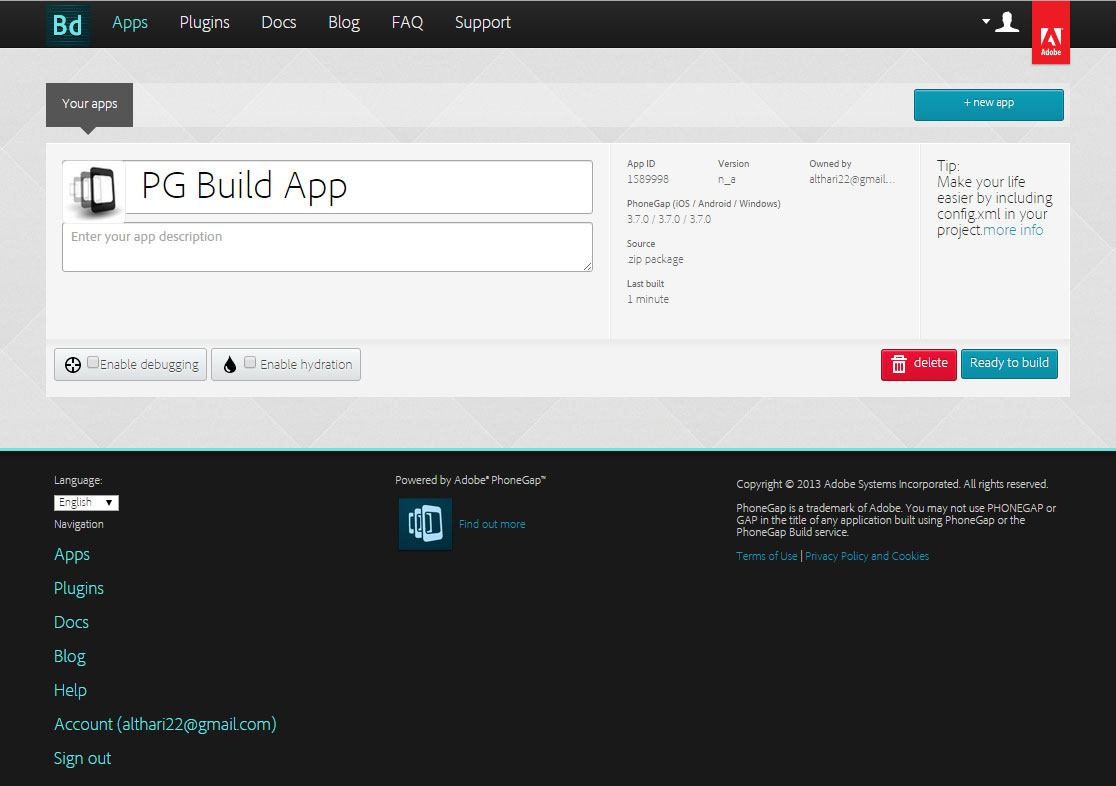Click the + new app button
The width and height of the screenshot is (1116, 786).
[x=989, y=105]
